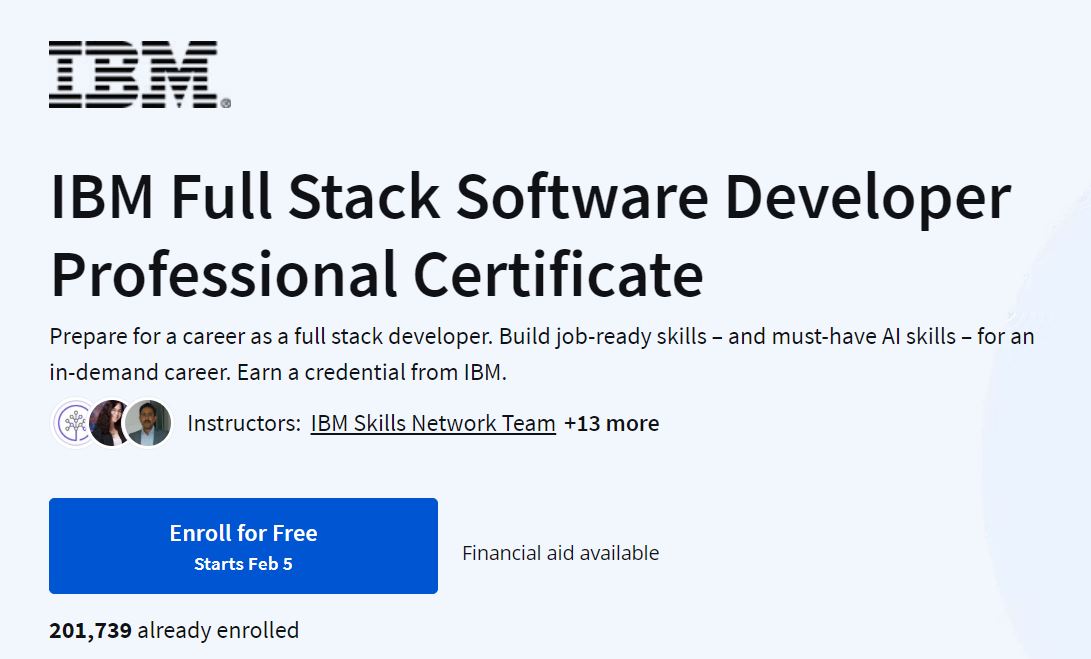Click the female instructor avatar

110,422
